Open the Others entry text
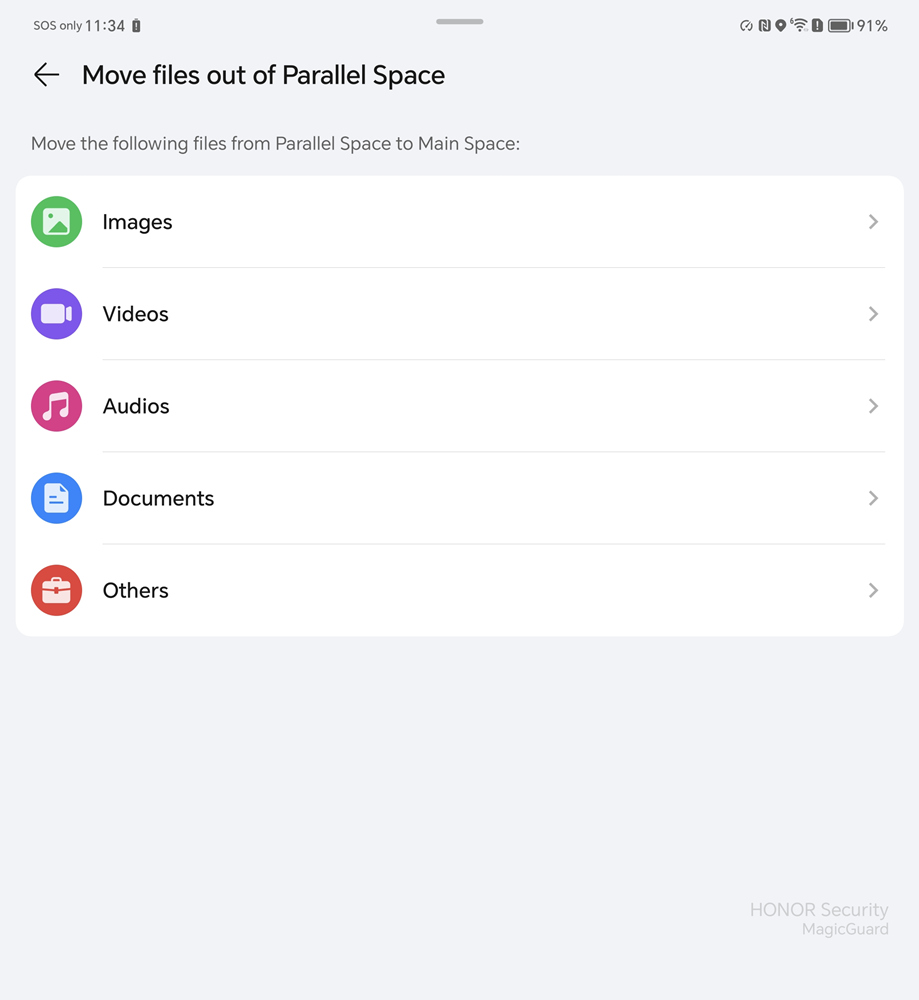The width and height of the screenshot is (919, 1000). 135,590
